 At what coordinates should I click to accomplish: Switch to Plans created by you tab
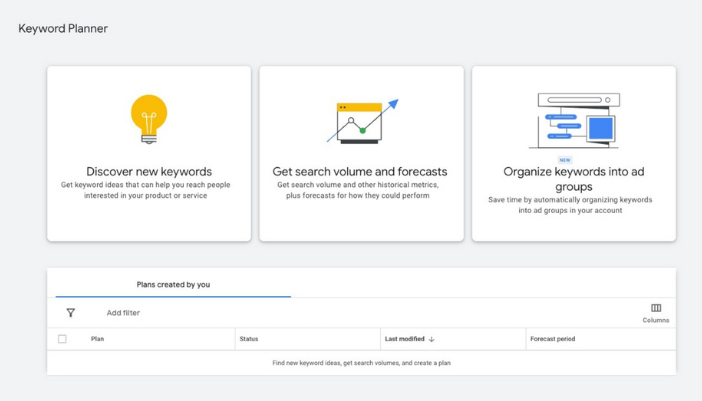point(173,285)
